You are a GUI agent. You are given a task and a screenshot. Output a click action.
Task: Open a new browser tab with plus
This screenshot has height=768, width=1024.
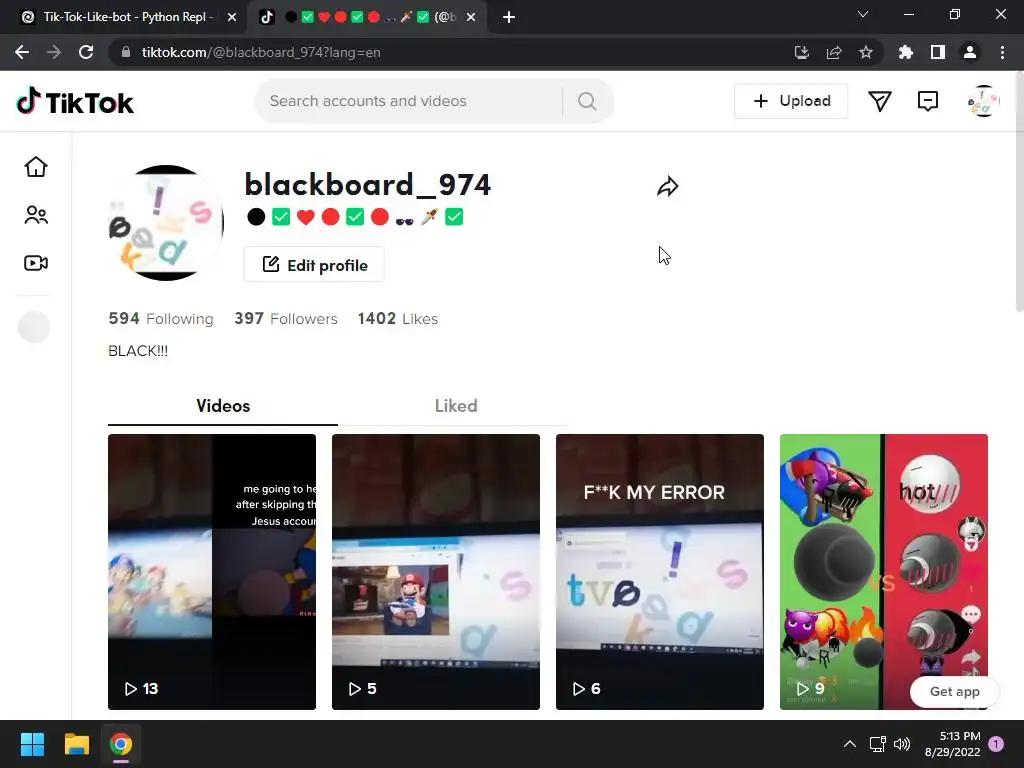tap(509, 17)
